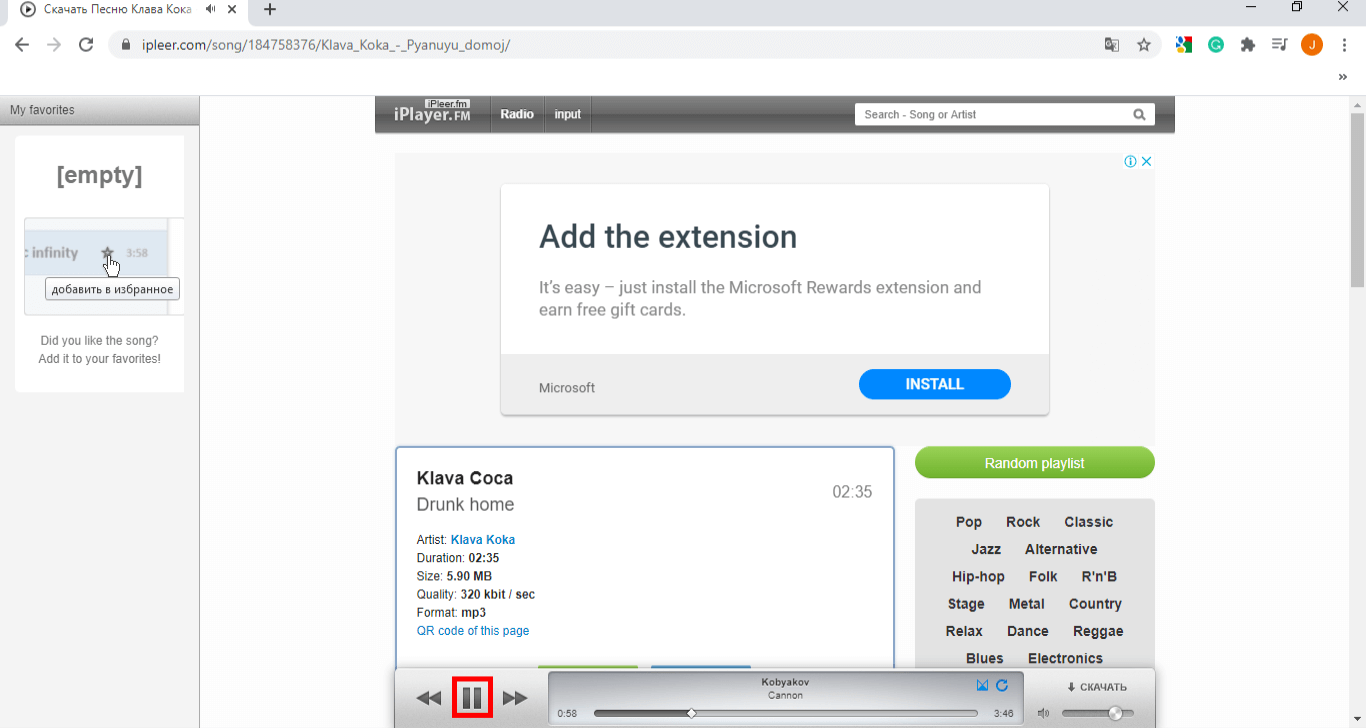The width and height of the screenshot is (1366, 728).
Task: Toggle shuffle icon in player
Action: tap(982, 685)
